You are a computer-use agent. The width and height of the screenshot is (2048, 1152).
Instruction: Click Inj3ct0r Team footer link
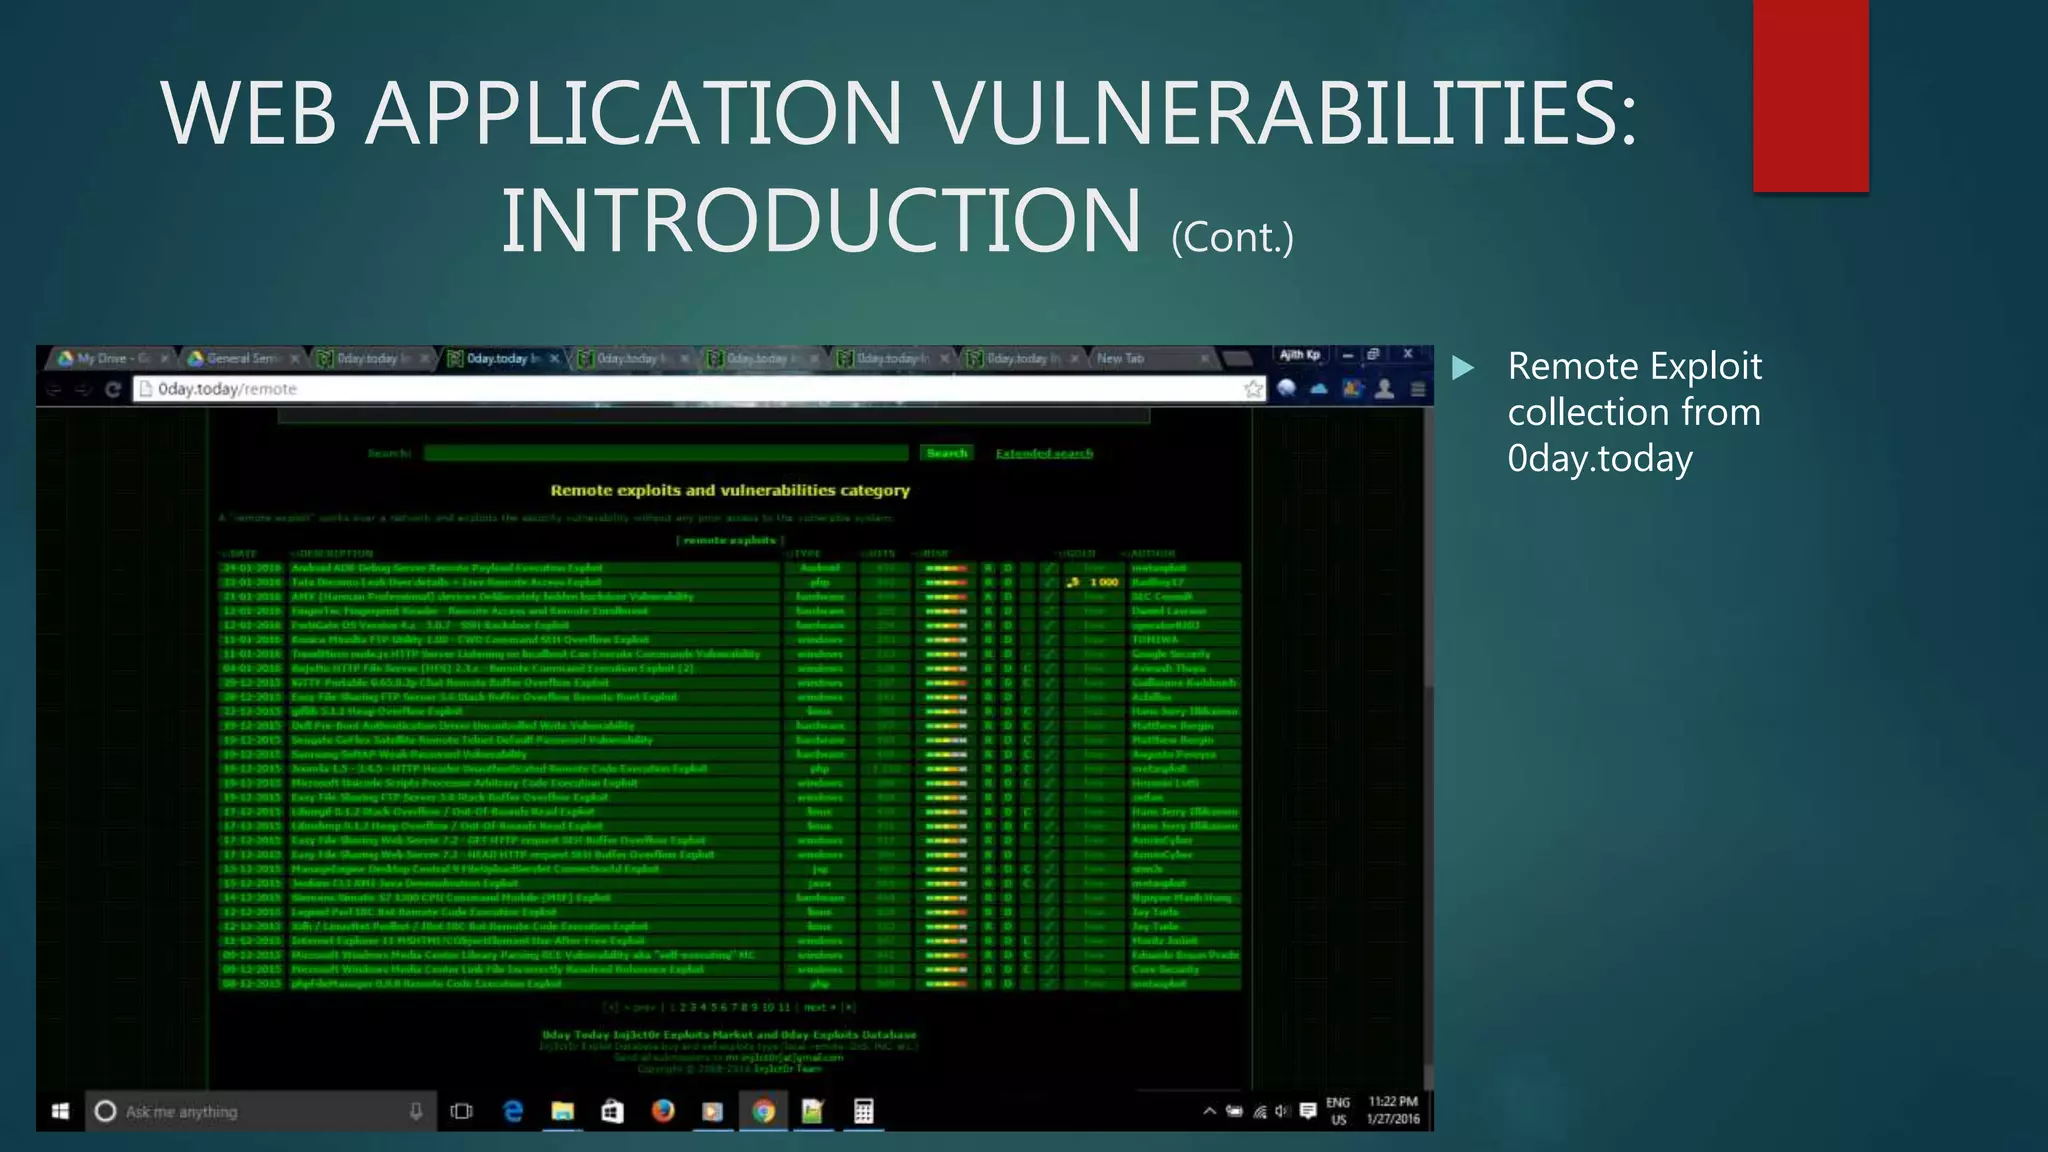(788, 1068)
